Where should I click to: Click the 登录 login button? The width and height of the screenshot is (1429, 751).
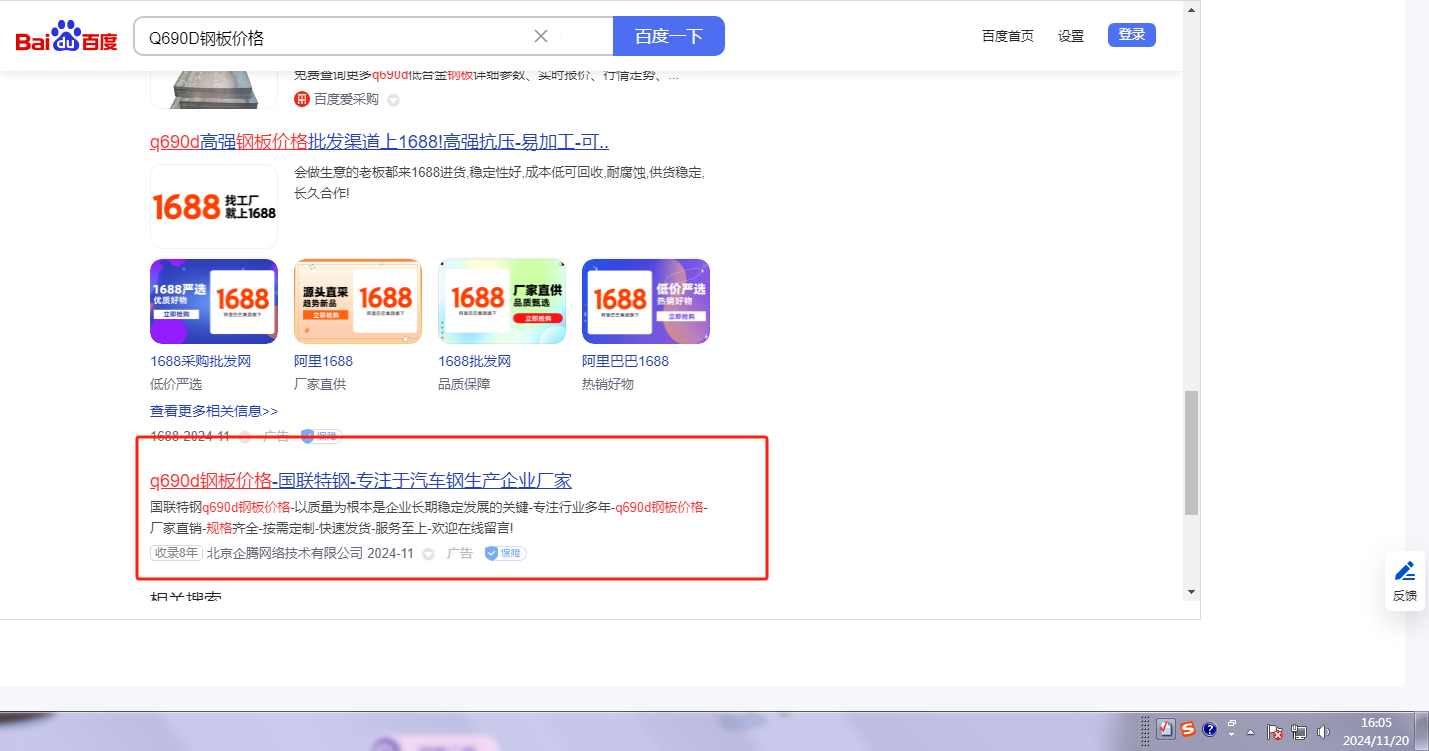click(x=1132, y=35)
